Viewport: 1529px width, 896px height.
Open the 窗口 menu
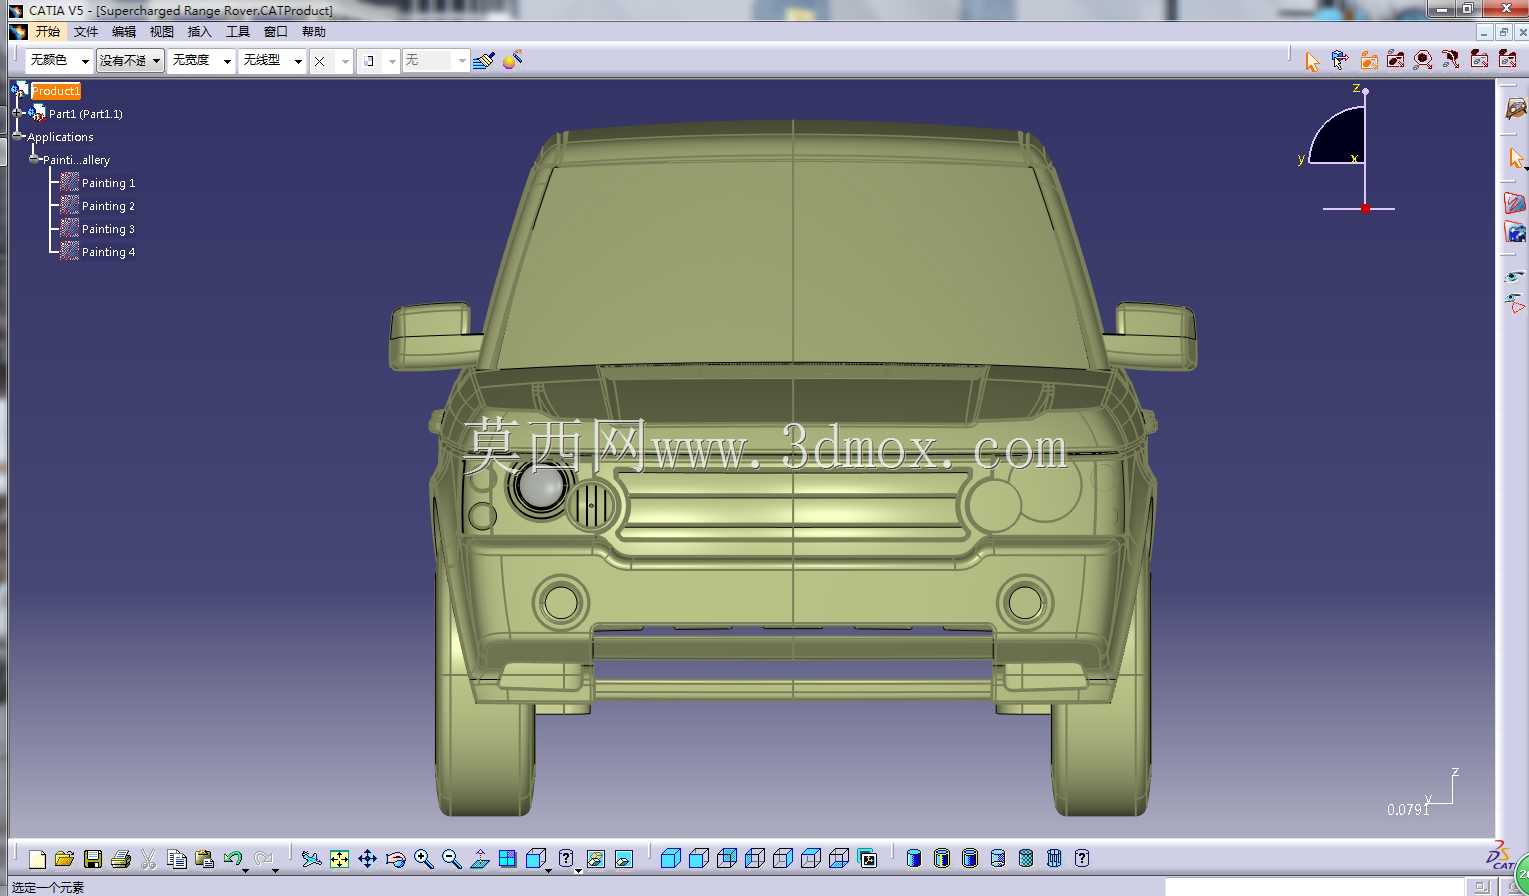(x=276, y=32)
